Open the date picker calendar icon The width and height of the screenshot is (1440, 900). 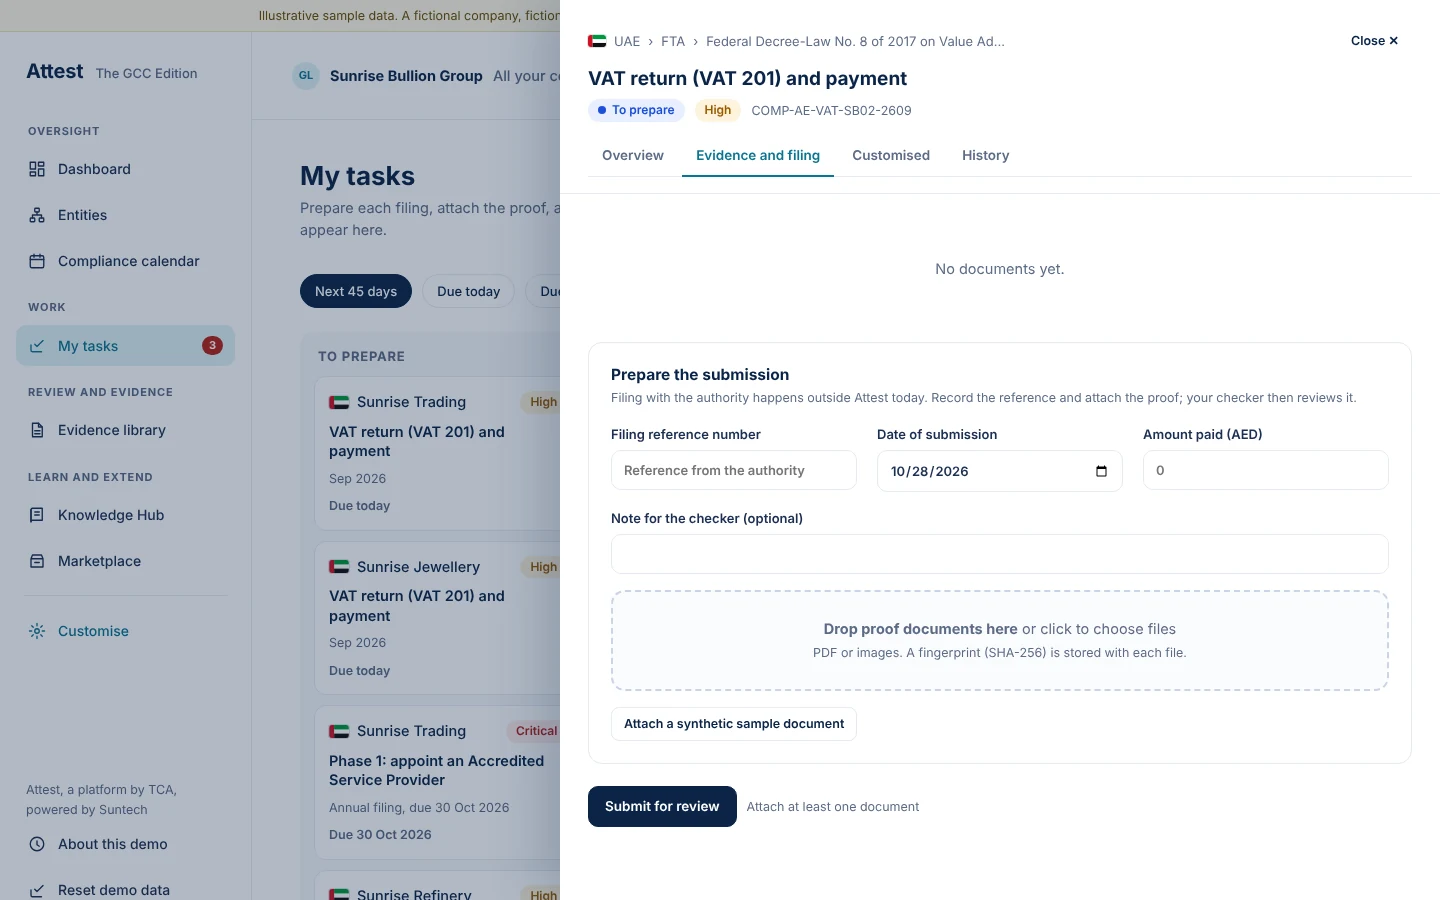pos(1101,471)
